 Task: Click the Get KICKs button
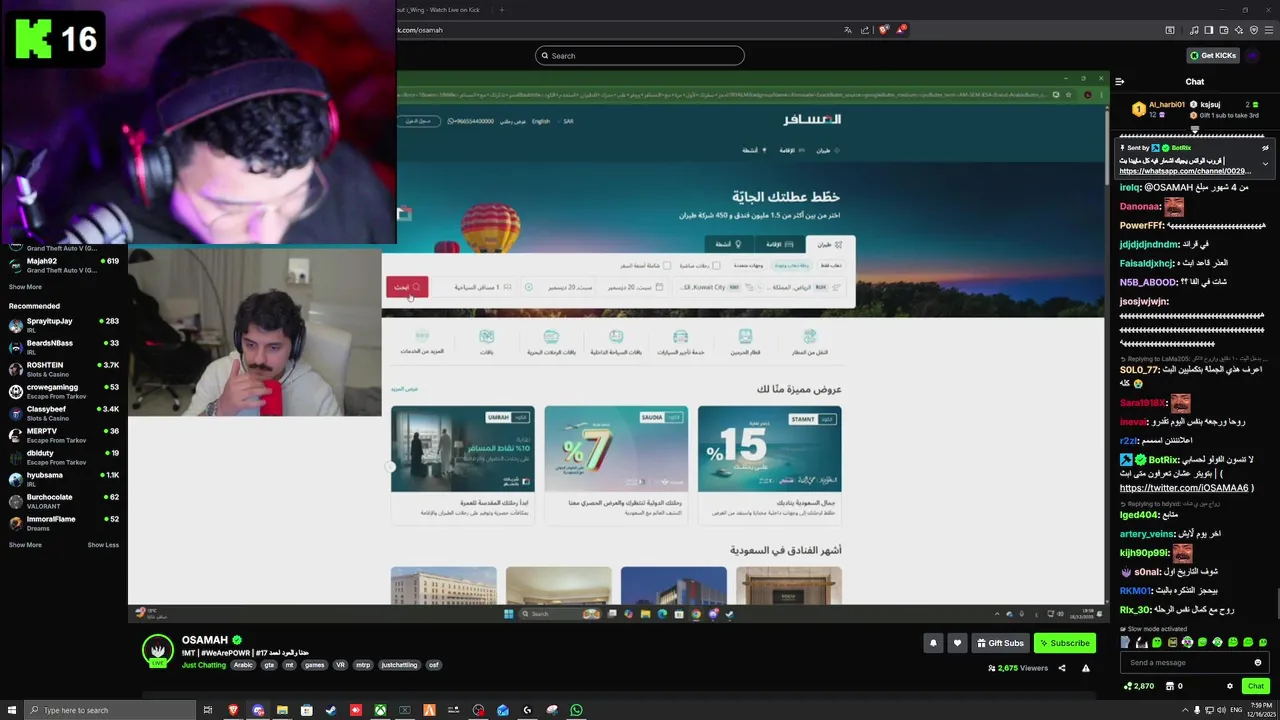point(1213,55)
